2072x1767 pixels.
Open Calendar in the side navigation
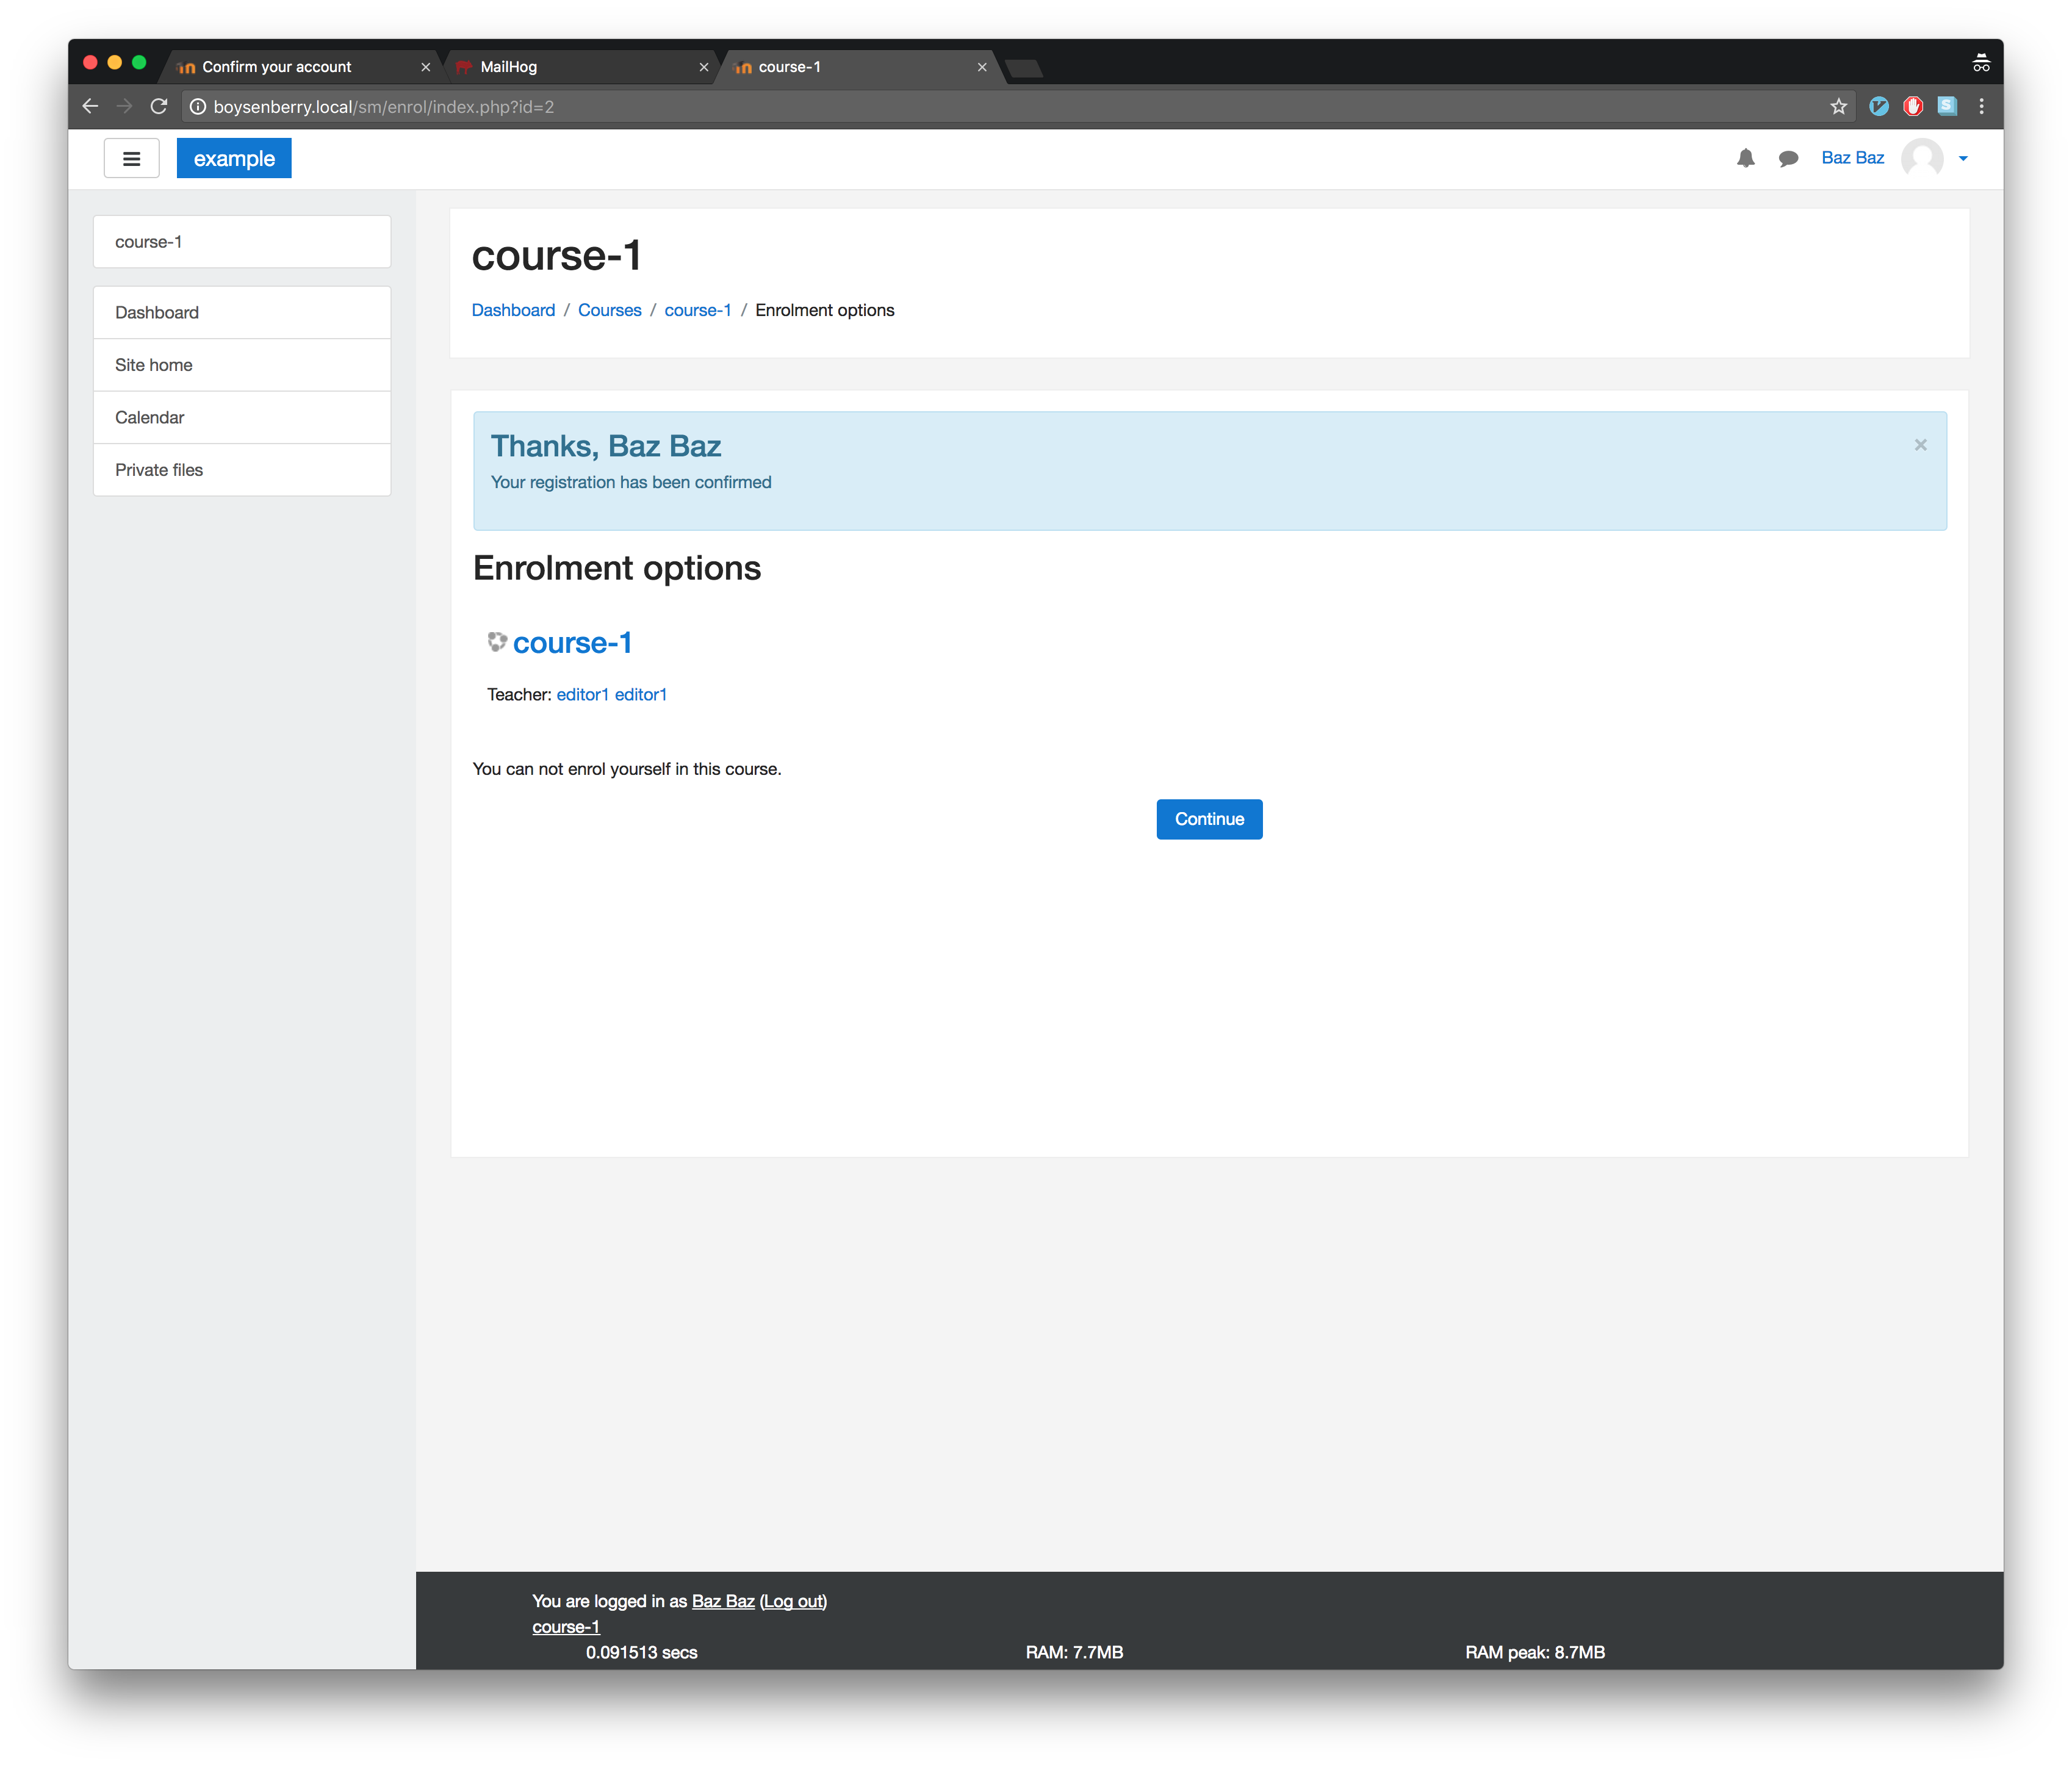[242, 417]
